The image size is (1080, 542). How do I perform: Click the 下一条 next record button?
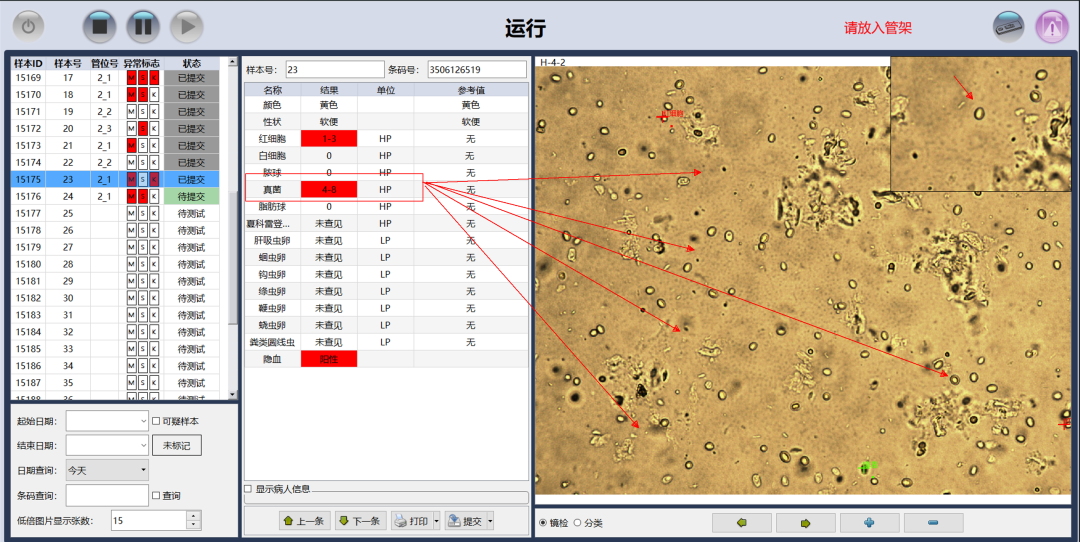[x=361, y=521]
